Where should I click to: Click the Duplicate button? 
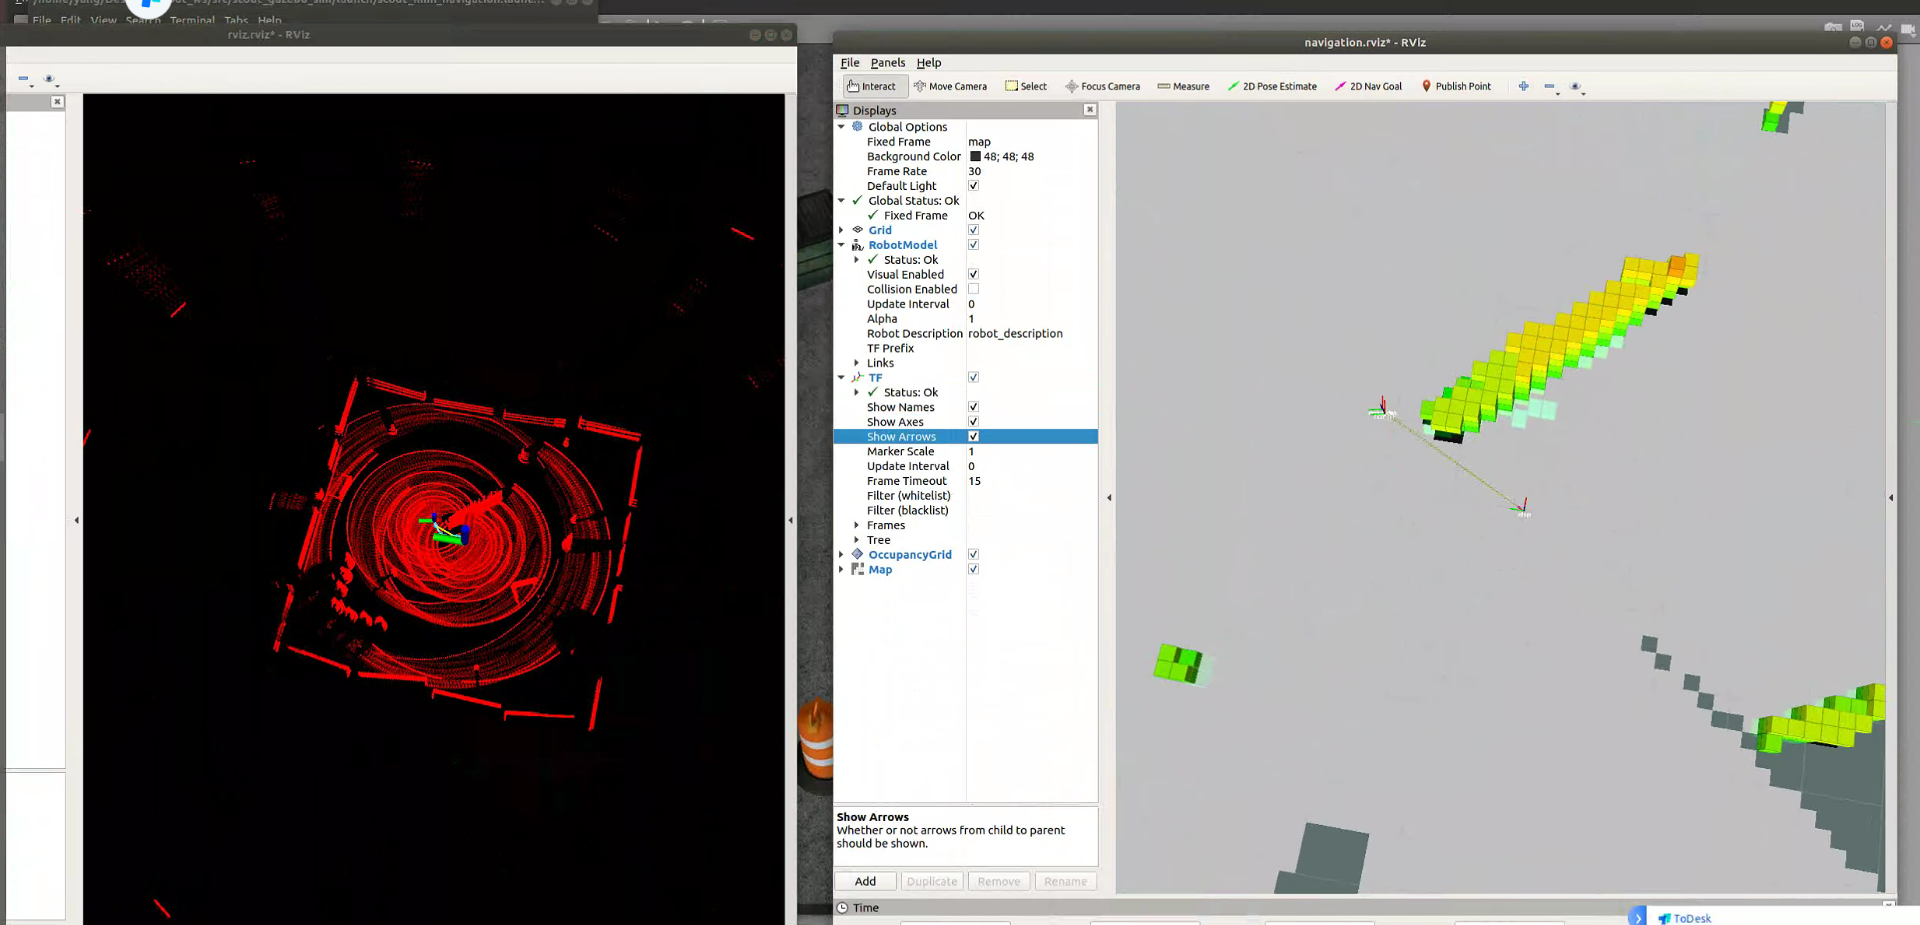click(932, 881)
